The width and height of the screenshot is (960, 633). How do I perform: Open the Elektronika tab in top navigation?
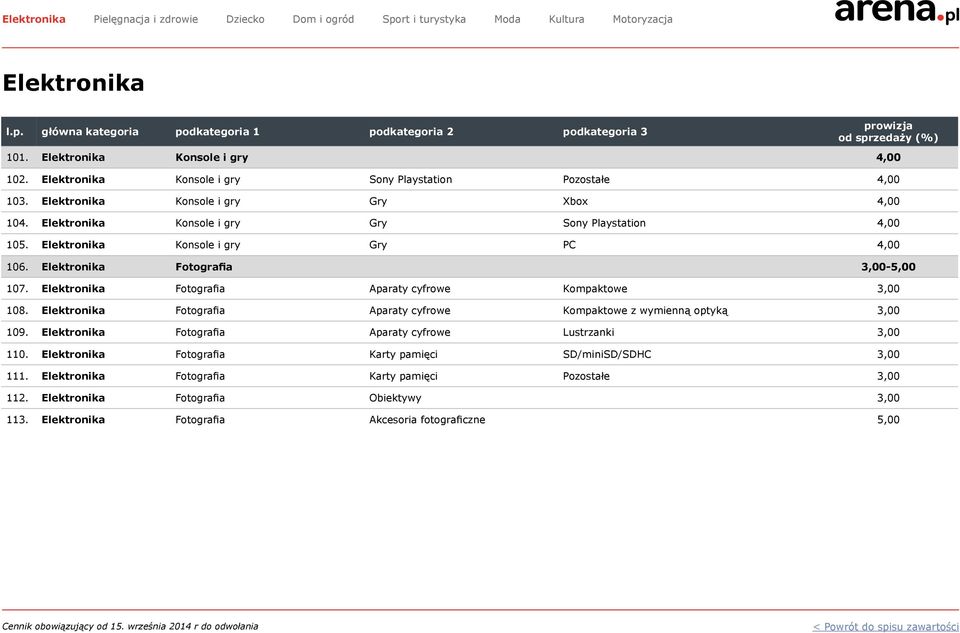34,19
